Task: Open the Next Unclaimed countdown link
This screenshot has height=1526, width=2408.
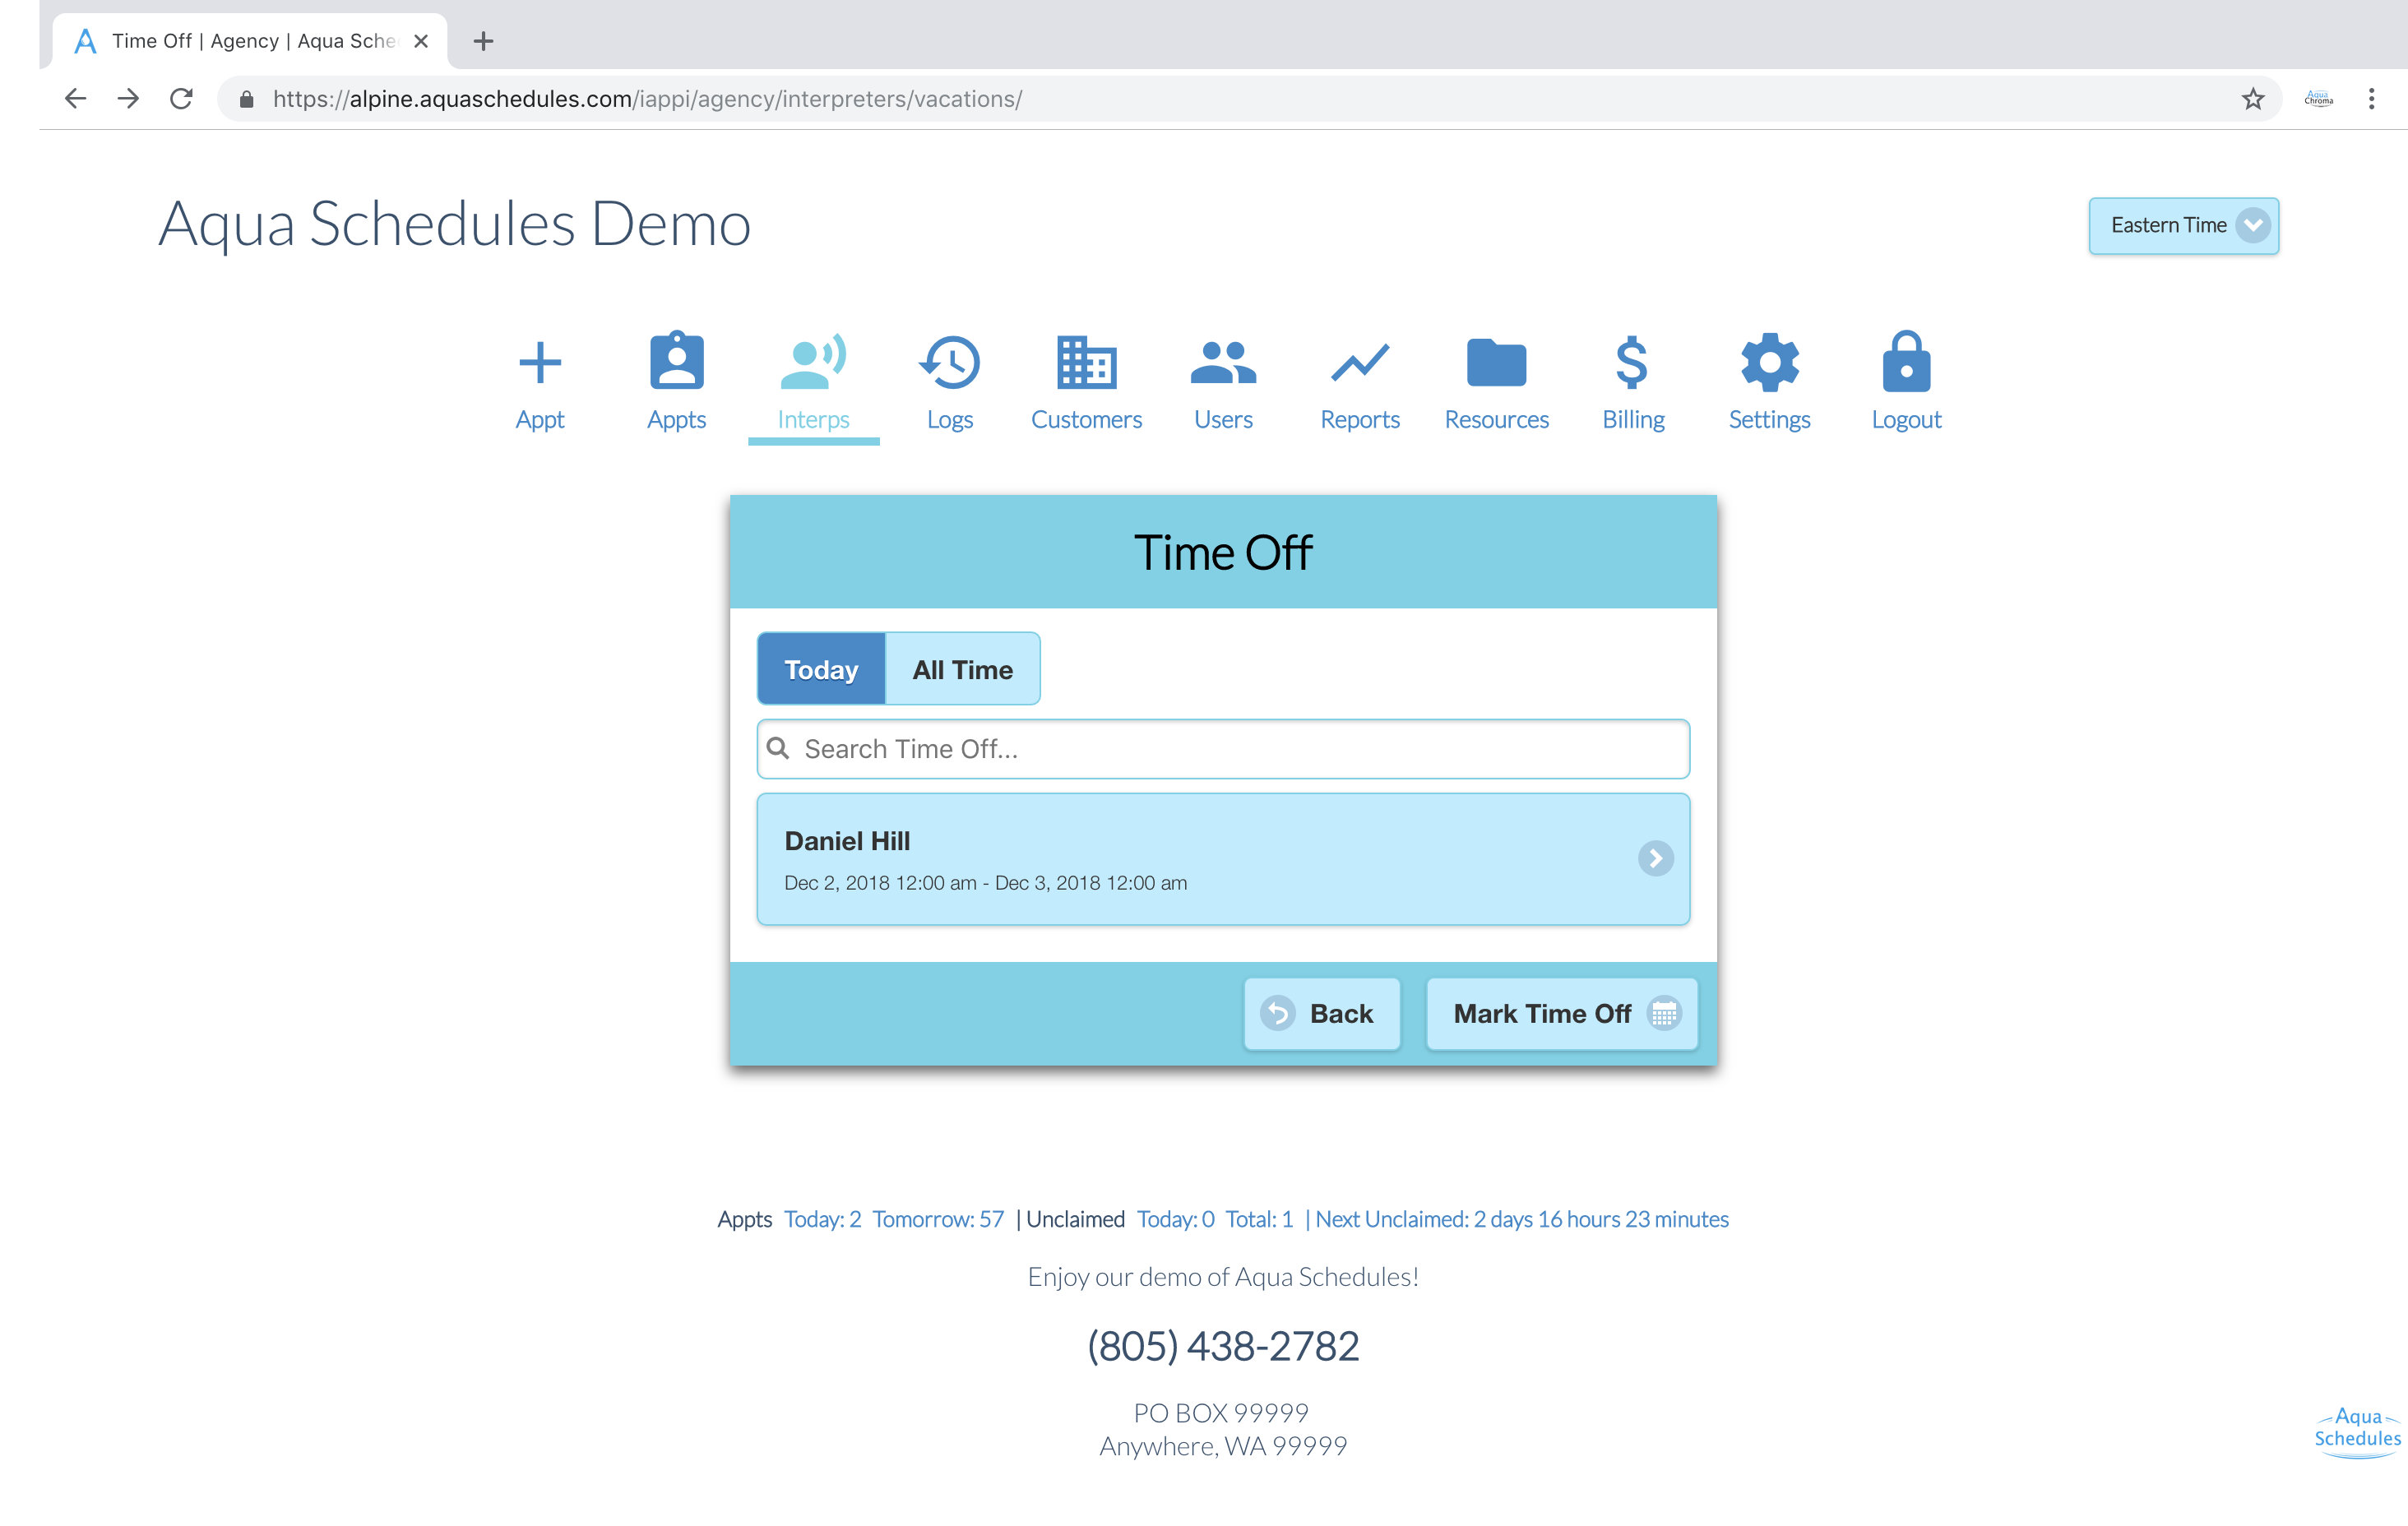Action: (1522, 1219)
